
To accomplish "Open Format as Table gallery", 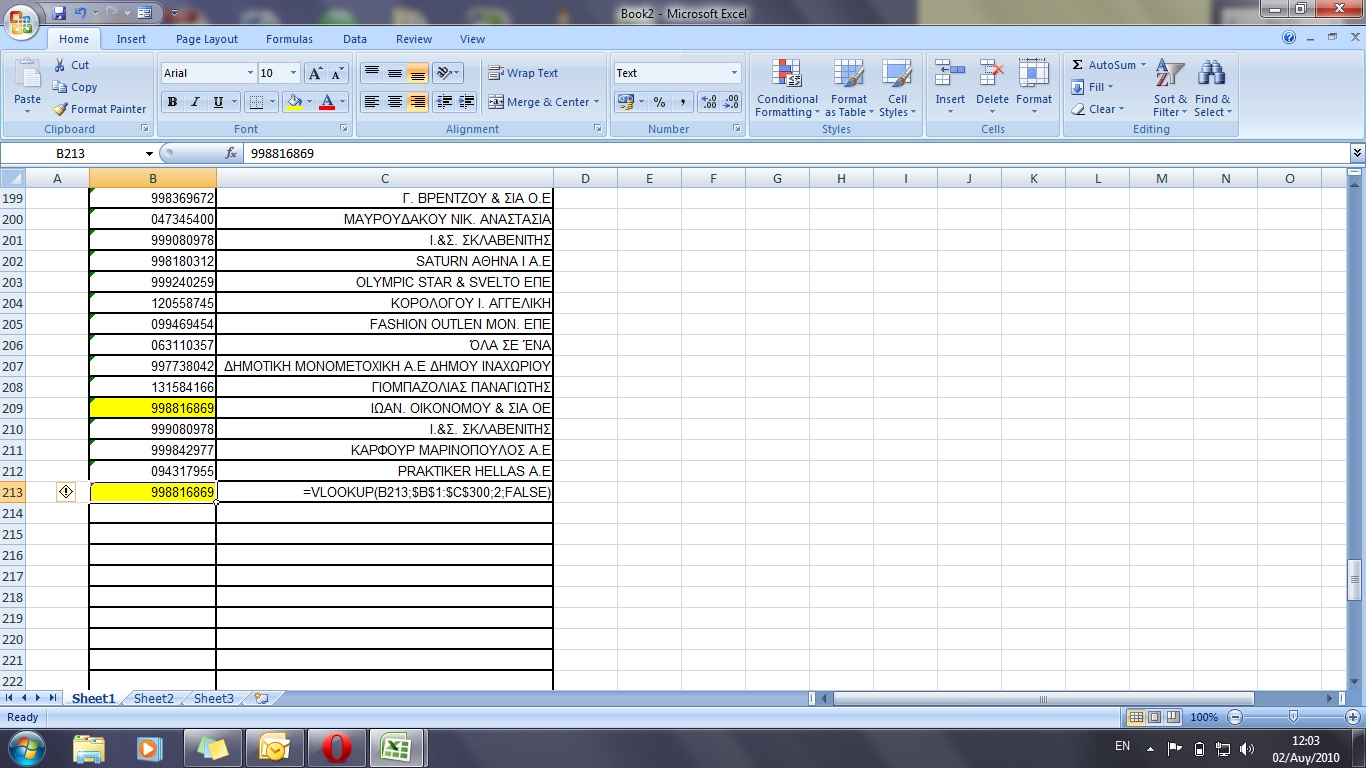I will coord(849,88).
